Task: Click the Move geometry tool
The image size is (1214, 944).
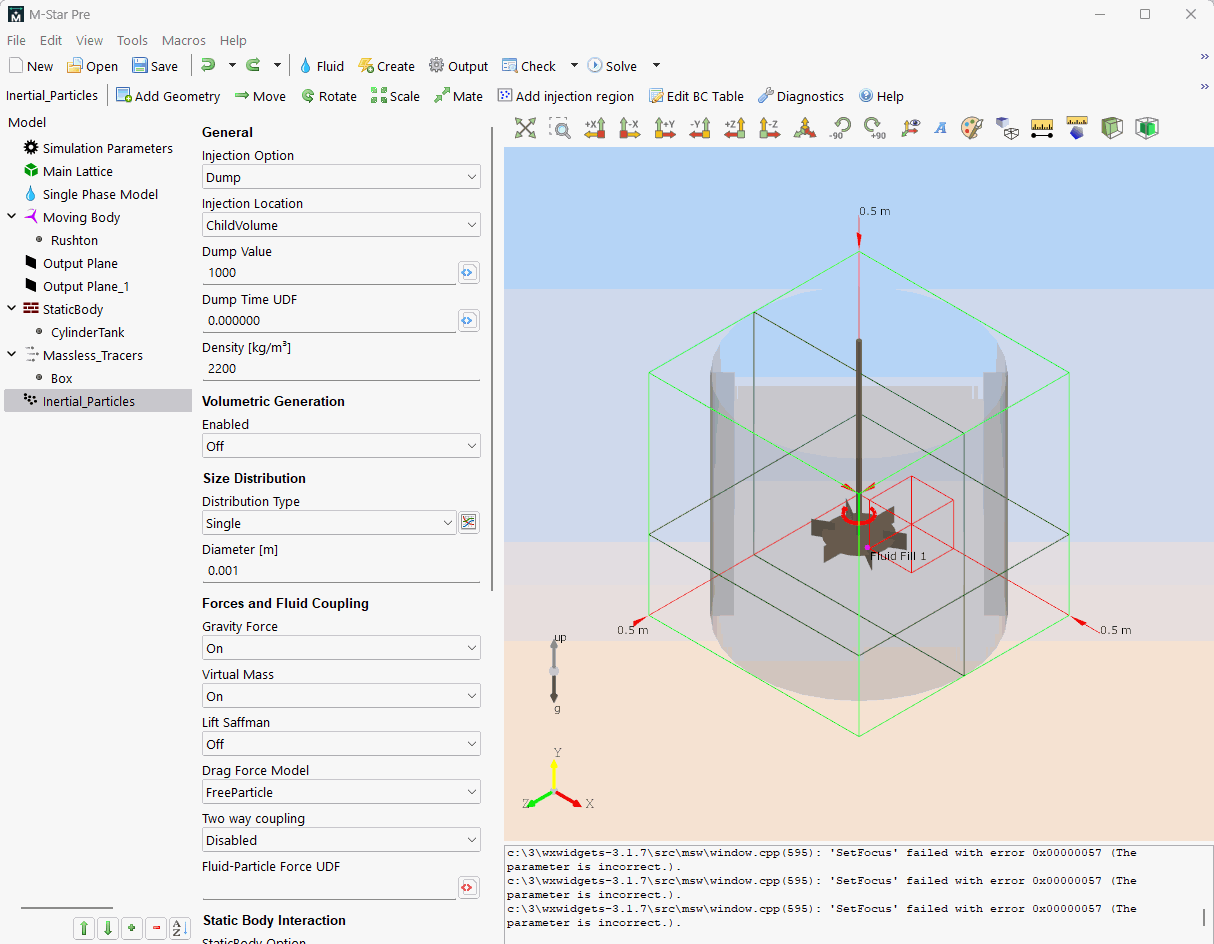Action: pyautogui.click(x=260, y=96)
